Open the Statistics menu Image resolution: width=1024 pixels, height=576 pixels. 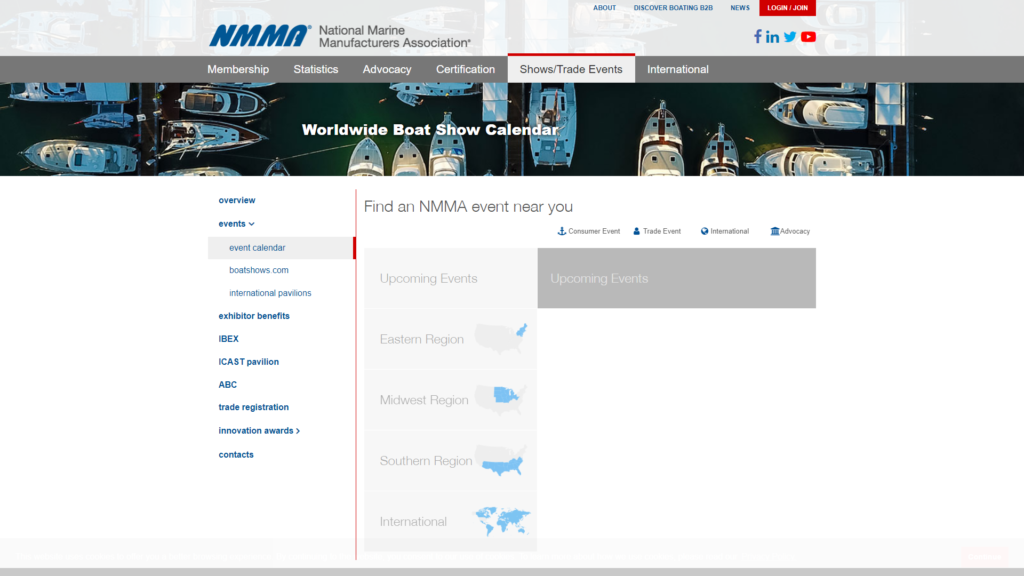pos(315,69)
